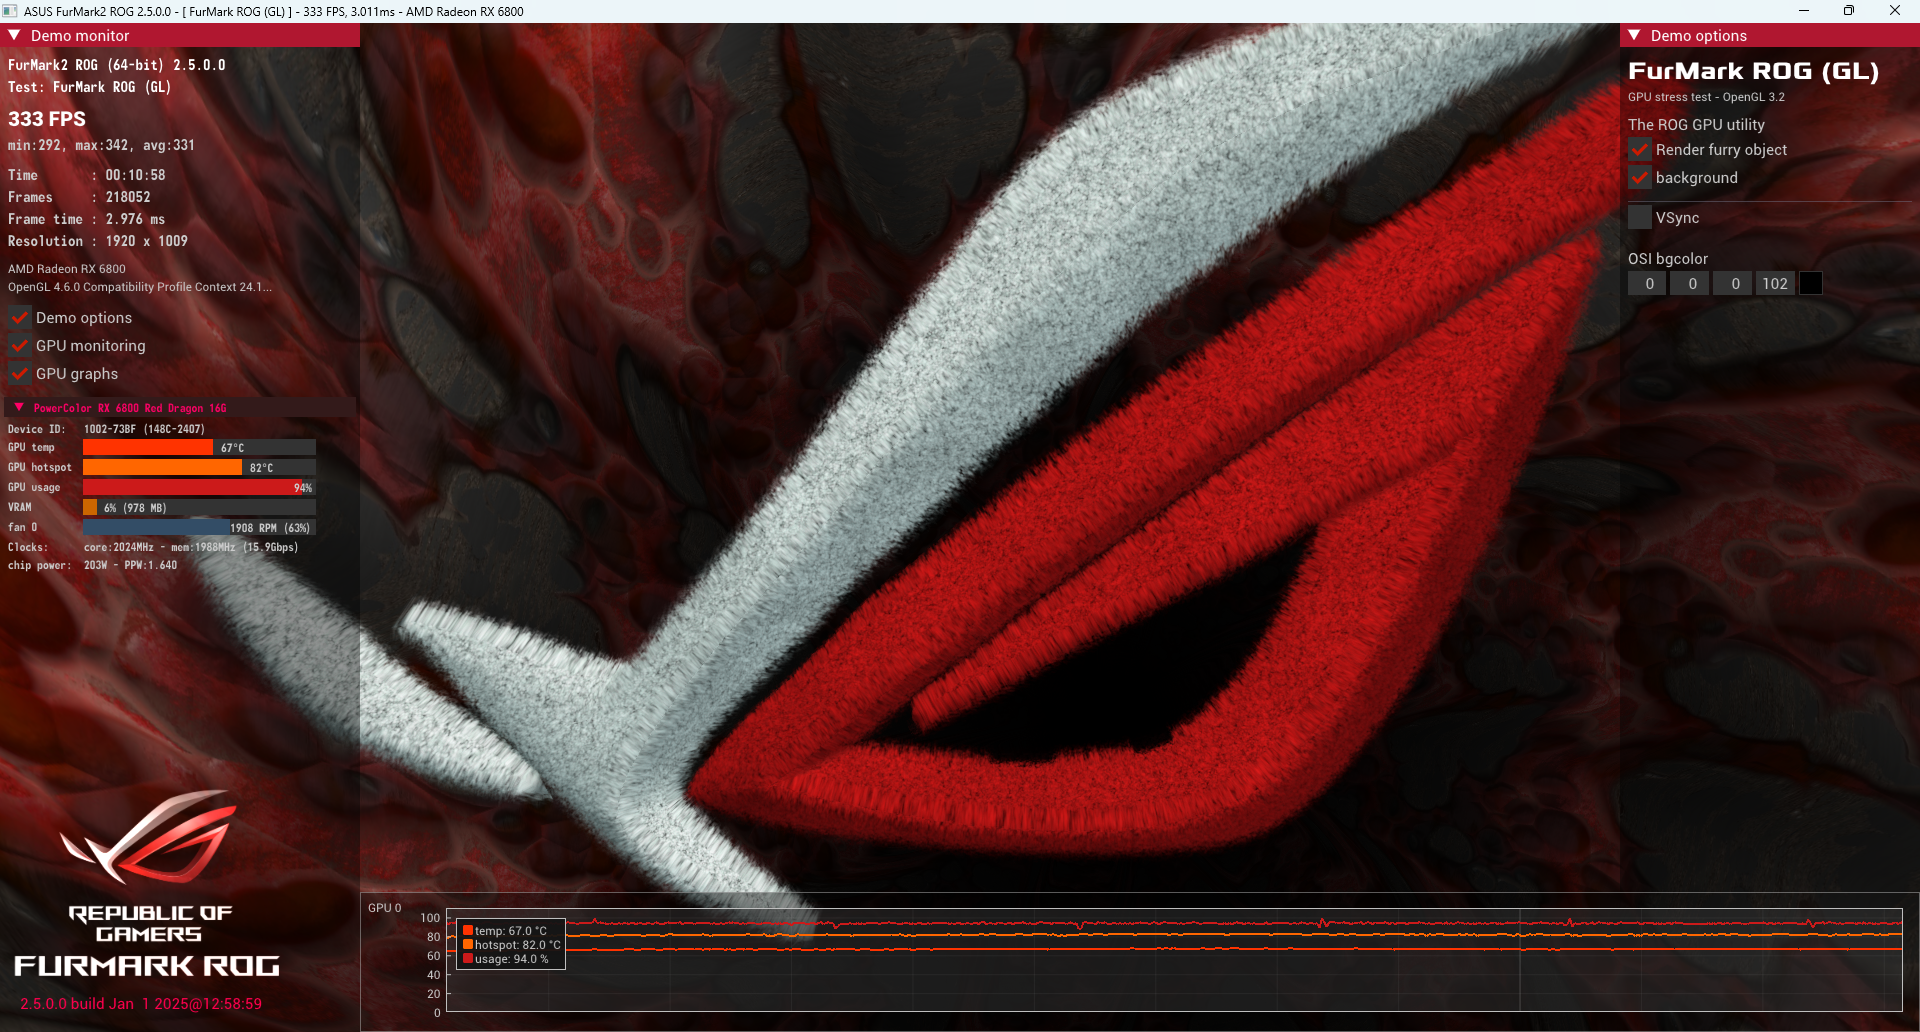Screen dimensions: 1920x1032
Task: Close the FurMark2 ROG window
Action: (x=1895, y=11)
